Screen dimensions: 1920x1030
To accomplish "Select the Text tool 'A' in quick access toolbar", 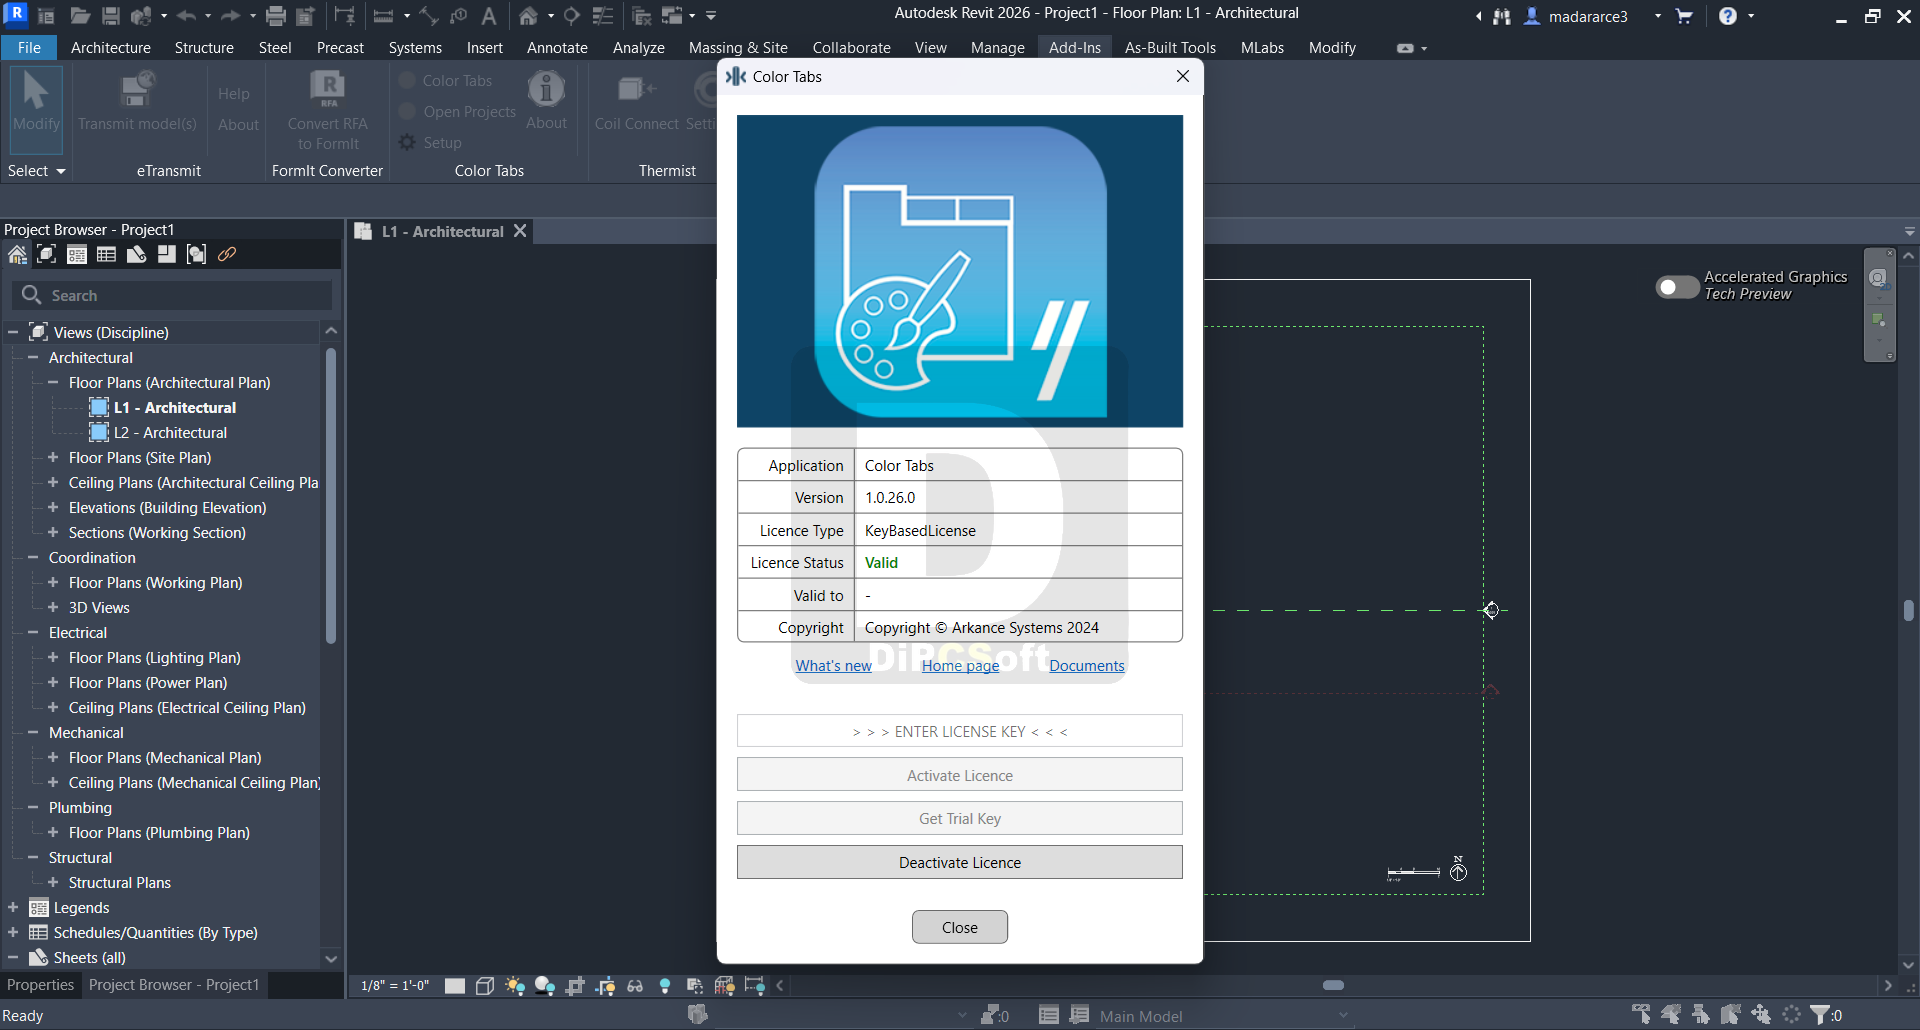I will tap(489, 16).
